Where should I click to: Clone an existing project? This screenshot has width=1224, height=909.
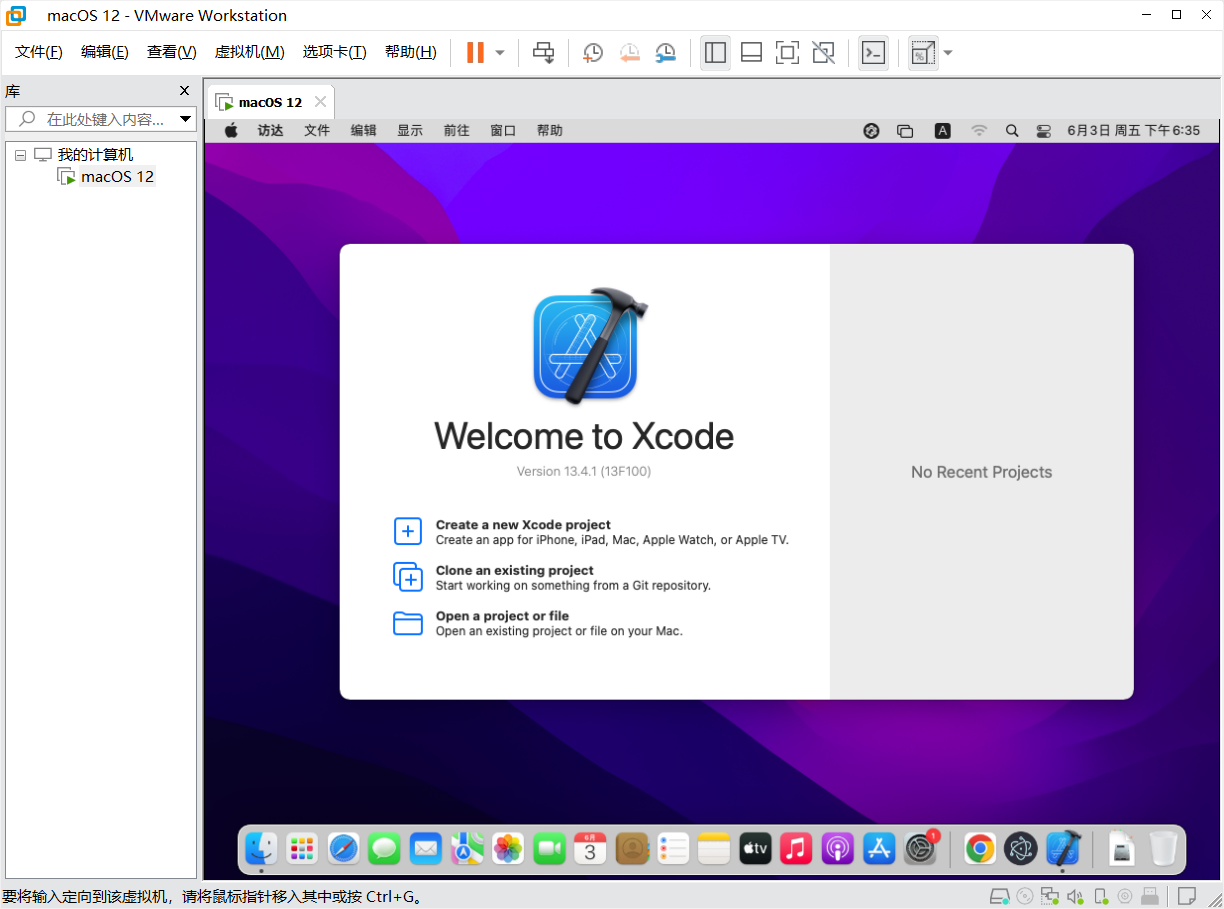tap(553, 577)
